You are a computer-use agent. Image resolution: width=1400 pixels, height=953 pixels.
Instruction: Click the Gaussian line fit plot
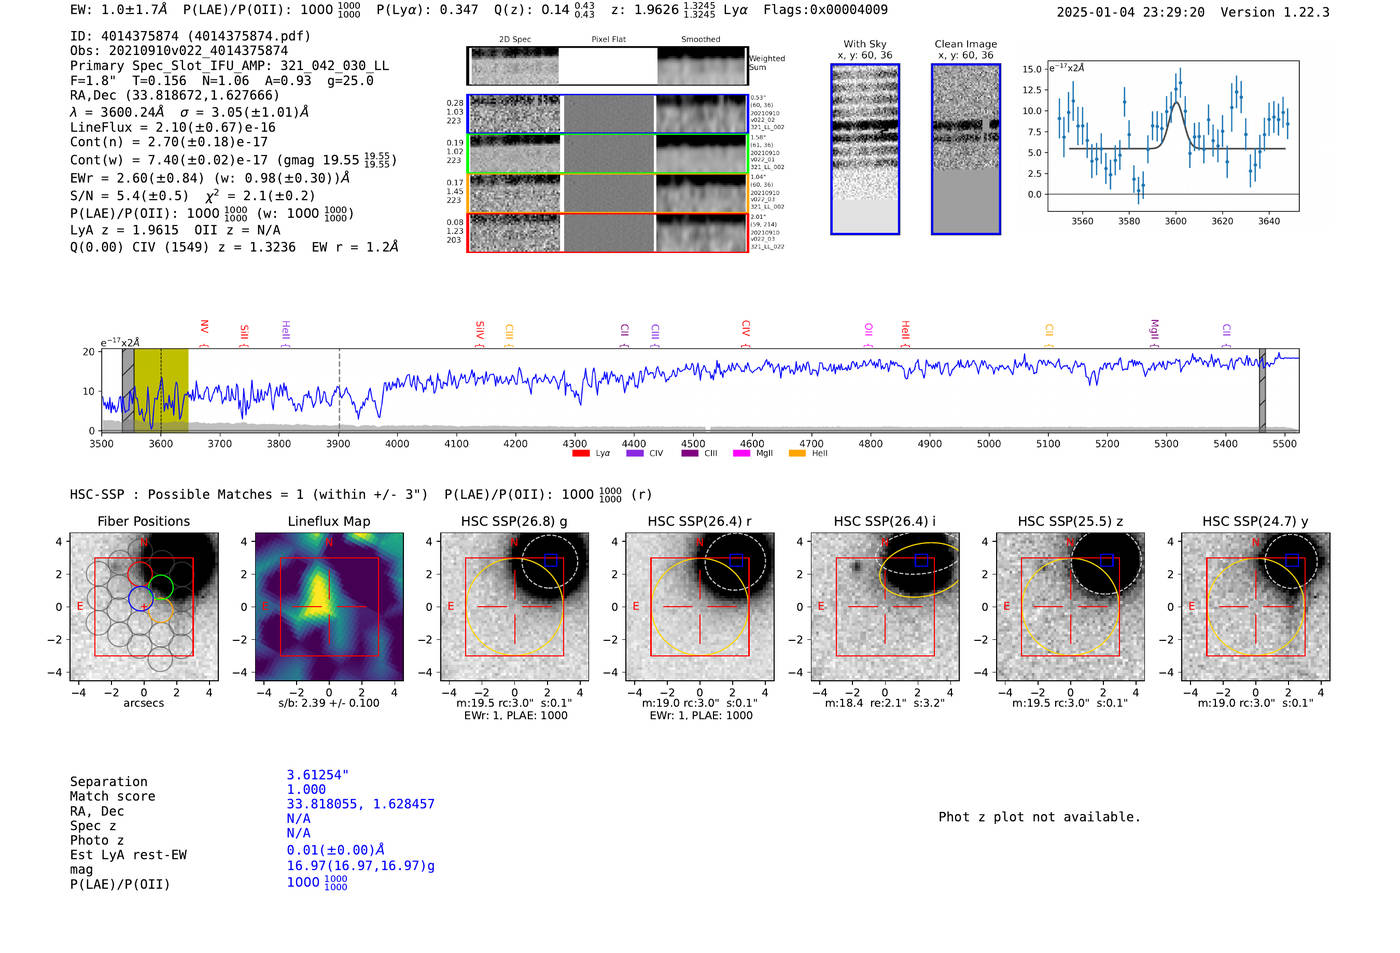(x=1174, y=137)
